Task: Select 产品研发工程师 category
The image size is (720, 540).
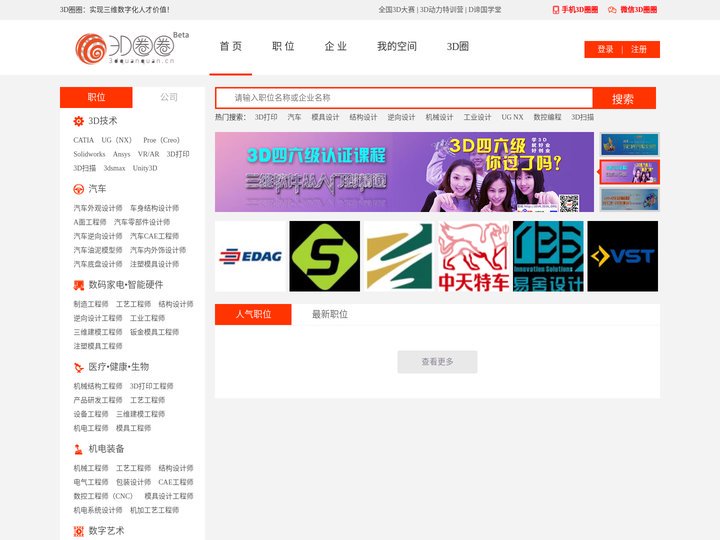Action: click(x=98, y=400)
